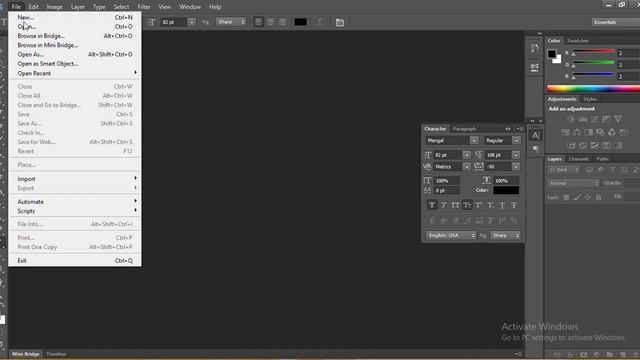Click lock transparent pixels icon
Image resolution: width=640 pixels, height=360 pixels.
[x=566, y=197]
